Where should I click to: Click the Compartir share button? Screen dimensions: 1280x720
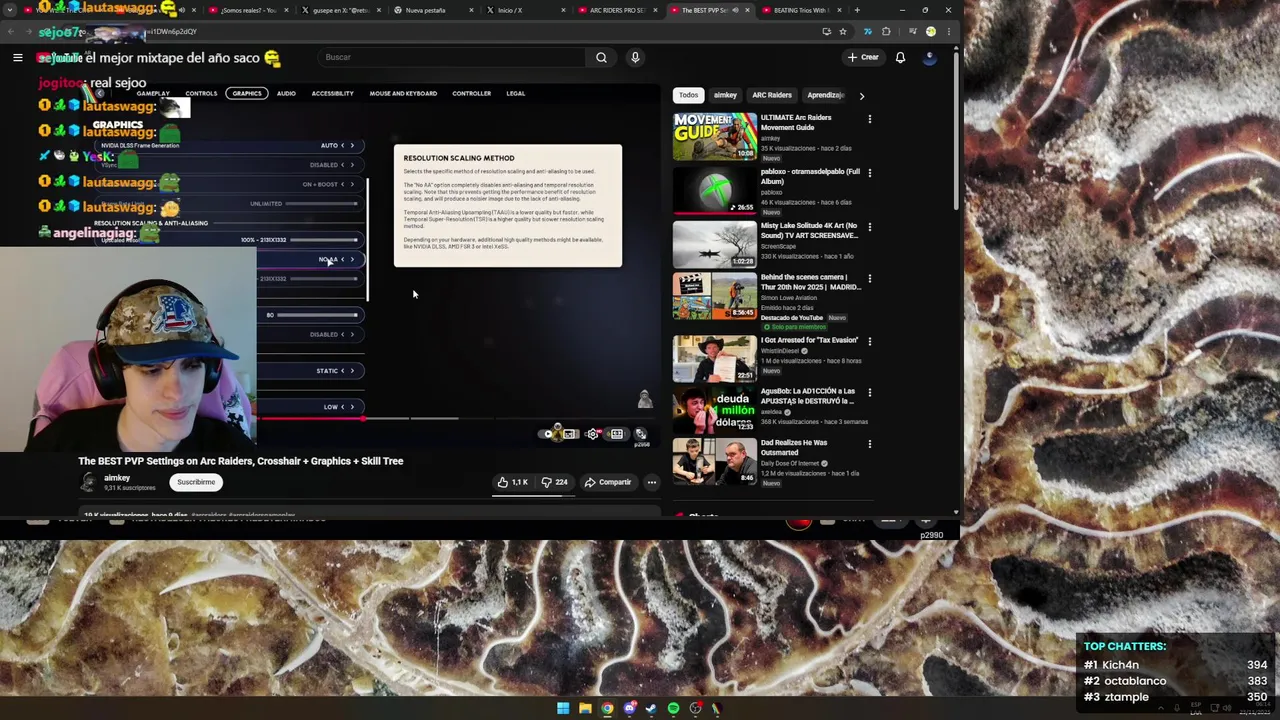click(608, 482)
